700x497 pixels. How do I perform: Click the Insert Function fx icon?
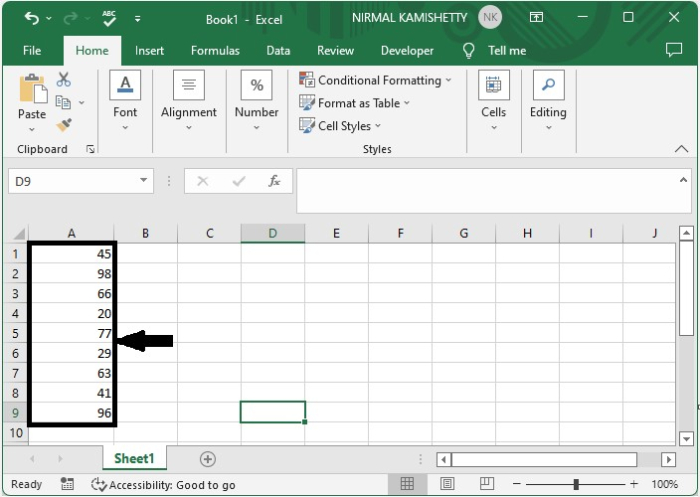coord(274,181)
